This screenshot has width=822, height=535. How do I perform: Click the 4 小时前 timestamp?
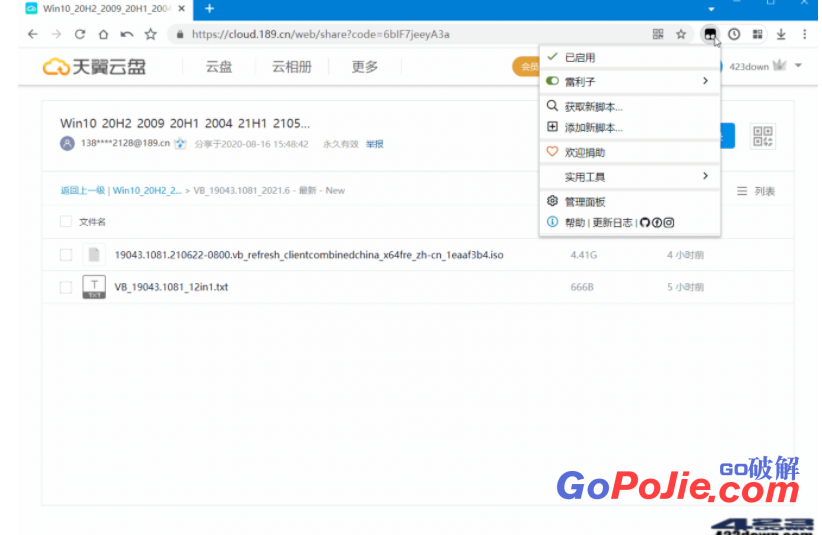click(685, 255)
